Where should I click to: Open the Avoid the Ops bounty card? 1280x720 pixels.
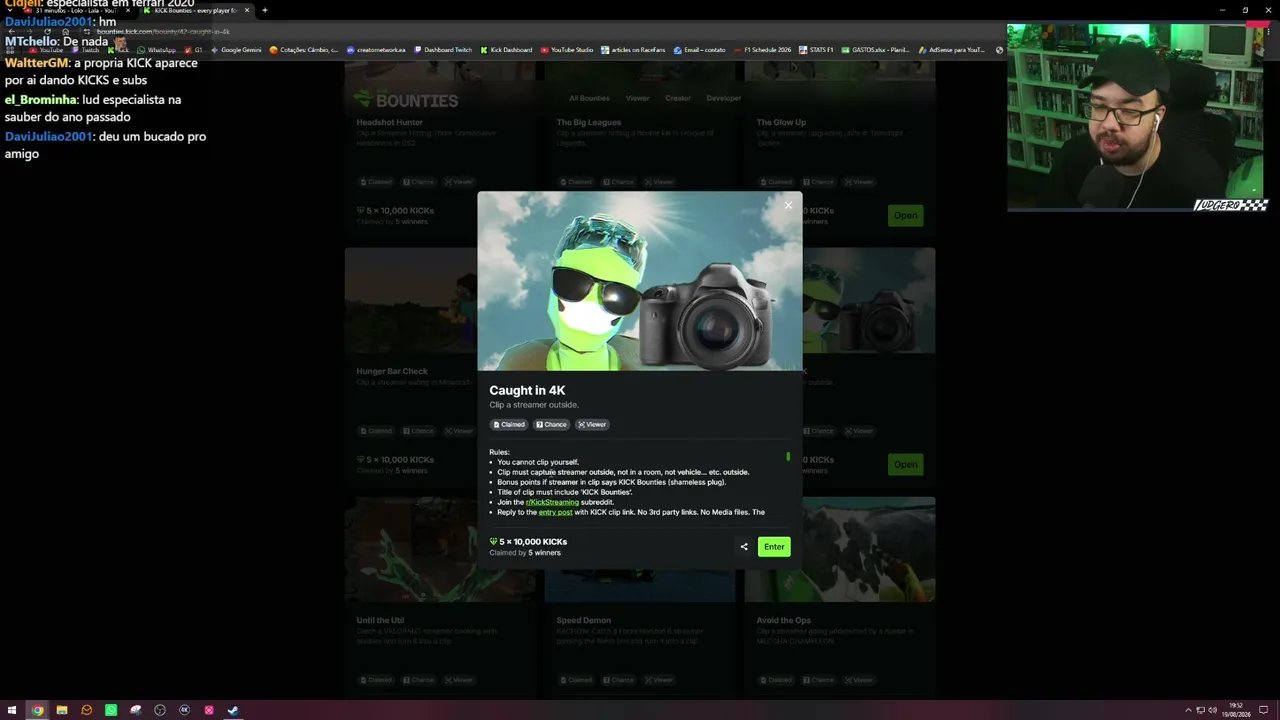[x=840, y=598]
